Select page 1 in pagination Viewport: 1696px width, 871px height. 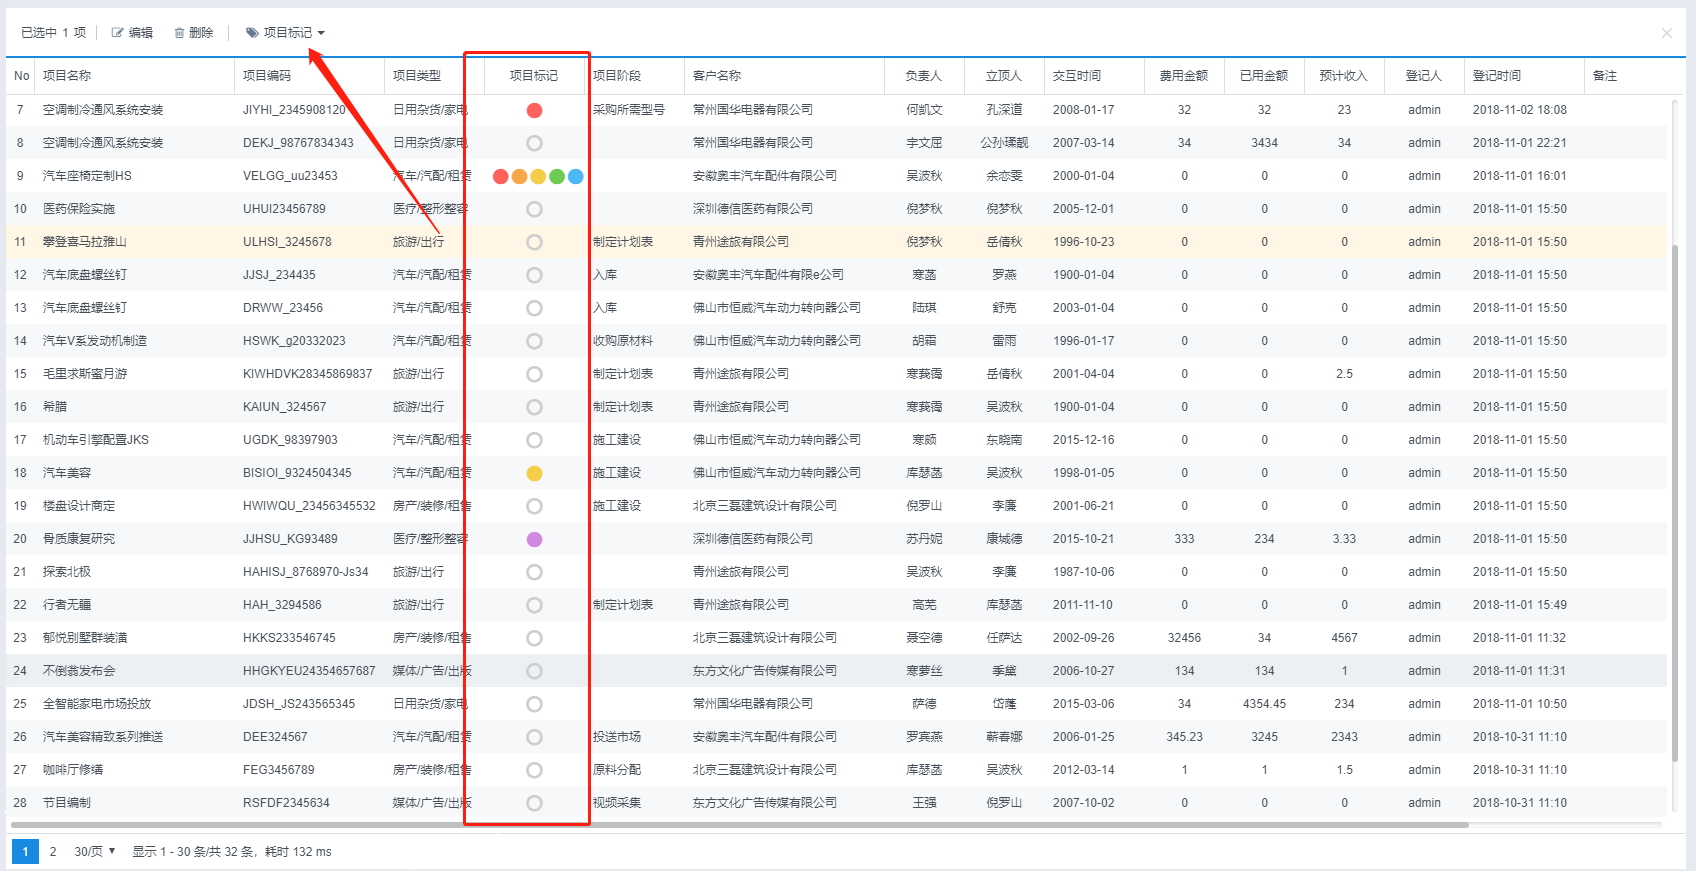click(x=25, y=852)
